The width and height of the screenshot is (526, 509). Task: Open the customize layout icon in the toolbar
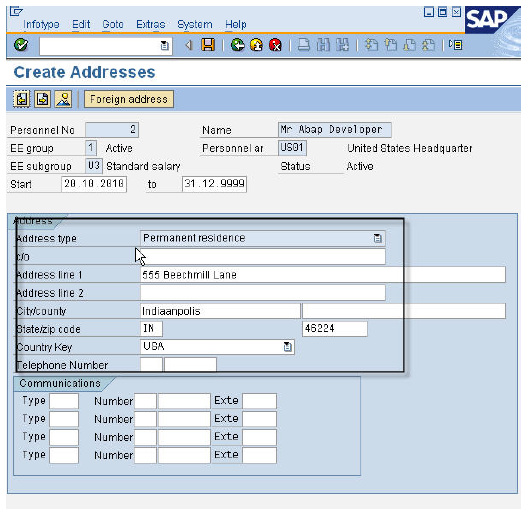tap(456, 45)
